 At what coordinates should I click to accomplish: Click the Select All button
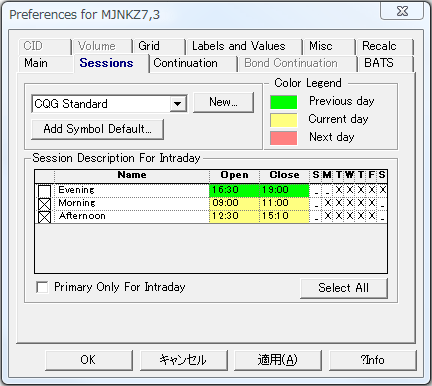(x=344, y=288)
